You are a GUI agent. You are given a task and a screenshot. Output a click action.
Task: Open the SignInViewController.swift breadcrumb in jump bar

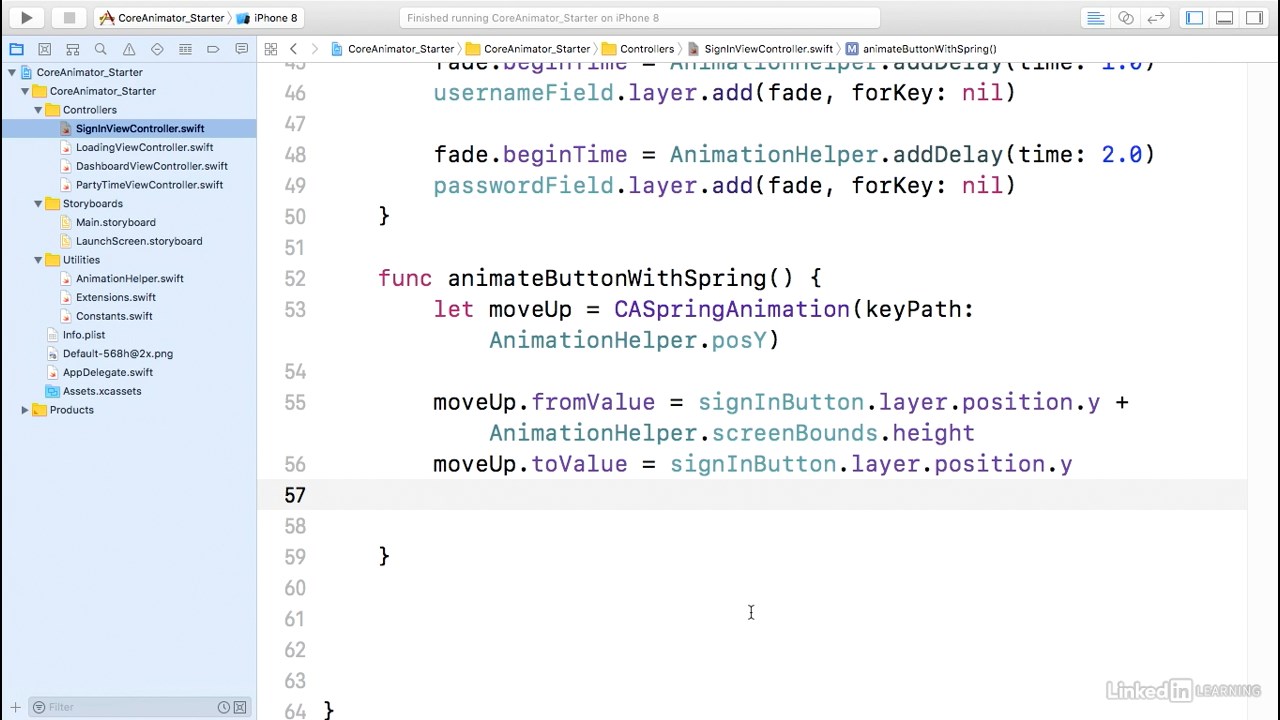pos(761,49)
